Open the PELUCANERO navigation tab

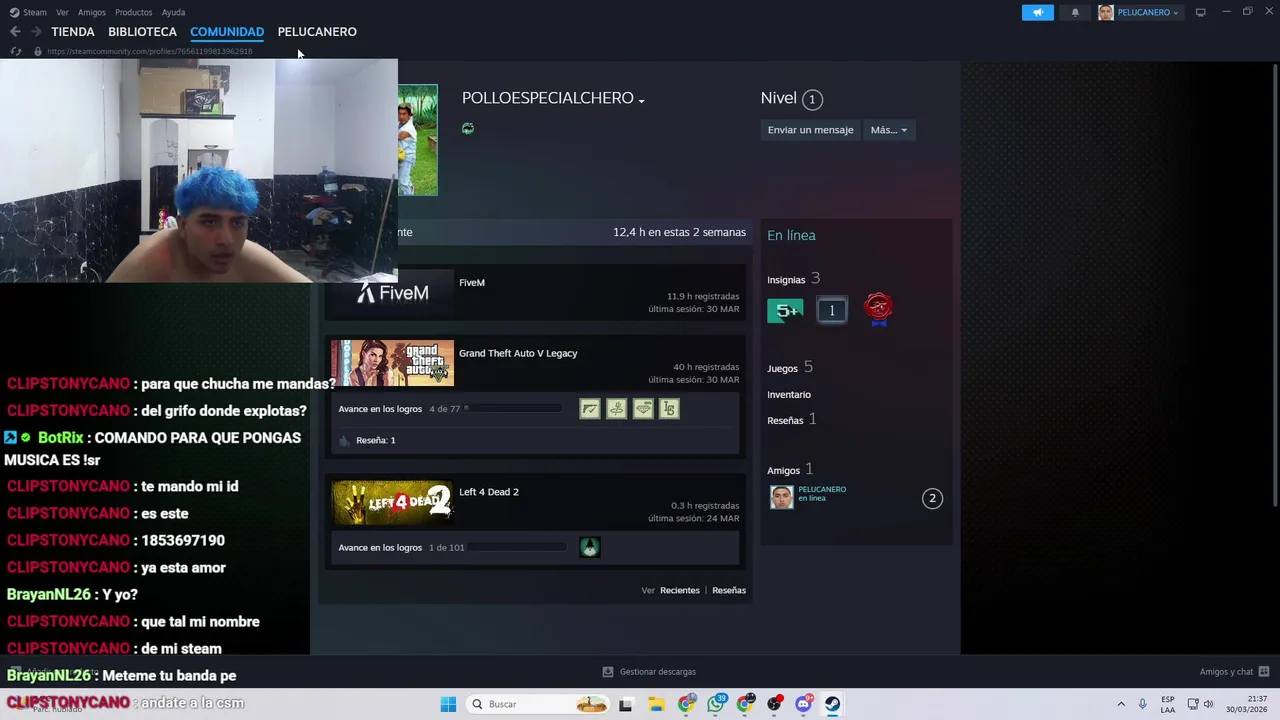317,32
